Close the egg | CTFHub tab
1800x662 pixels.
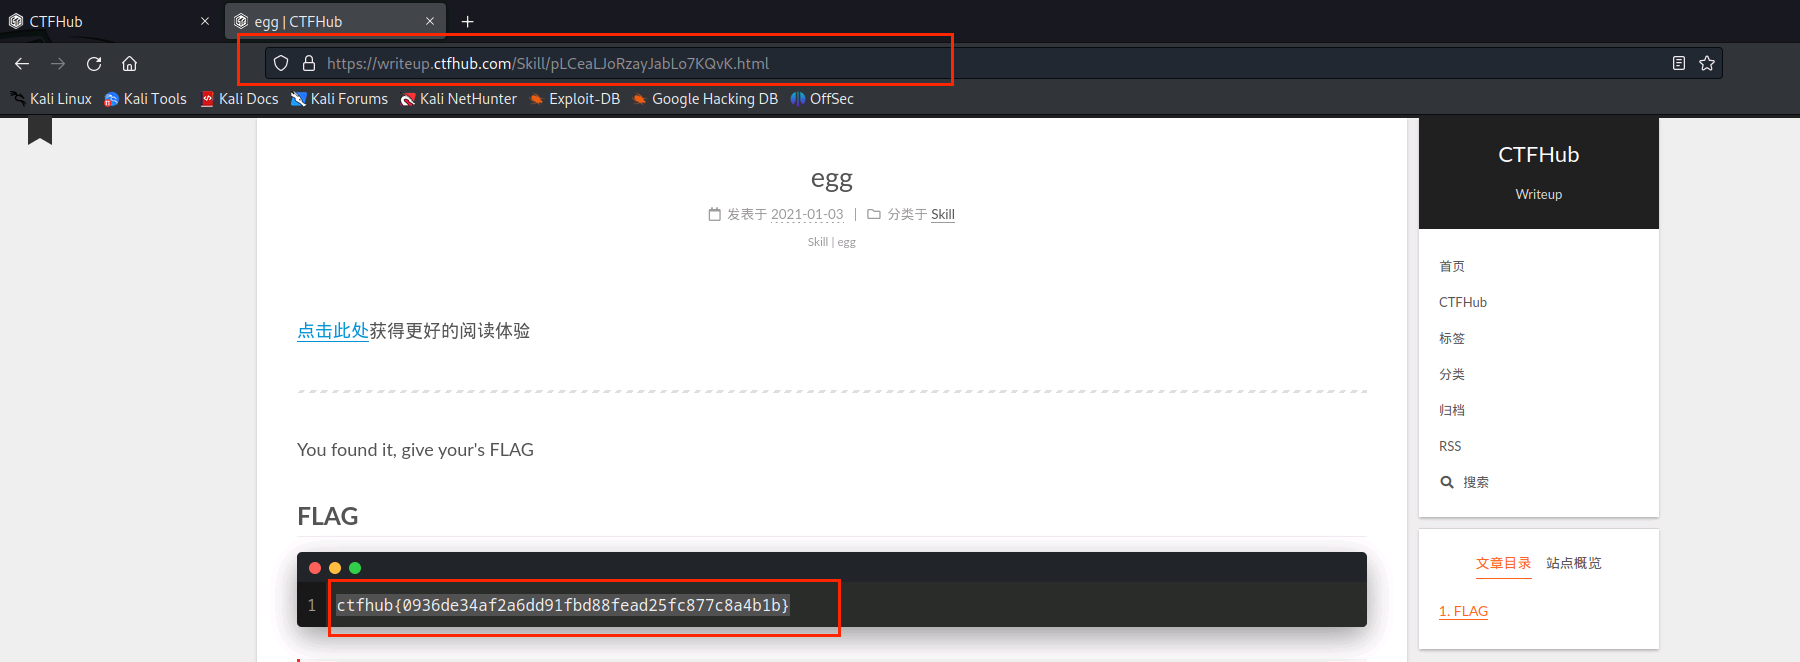tap(430, 21)
